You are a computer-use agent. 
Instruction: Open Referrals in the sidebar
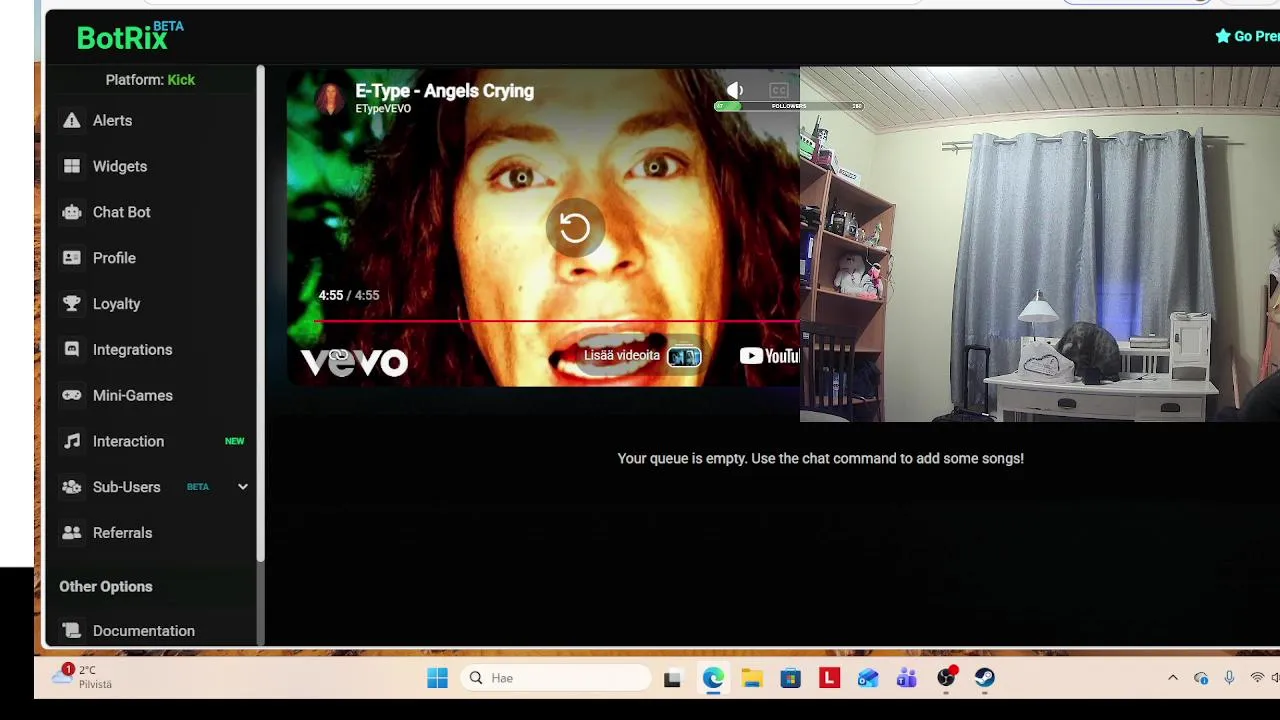click(x=123, y=533)
